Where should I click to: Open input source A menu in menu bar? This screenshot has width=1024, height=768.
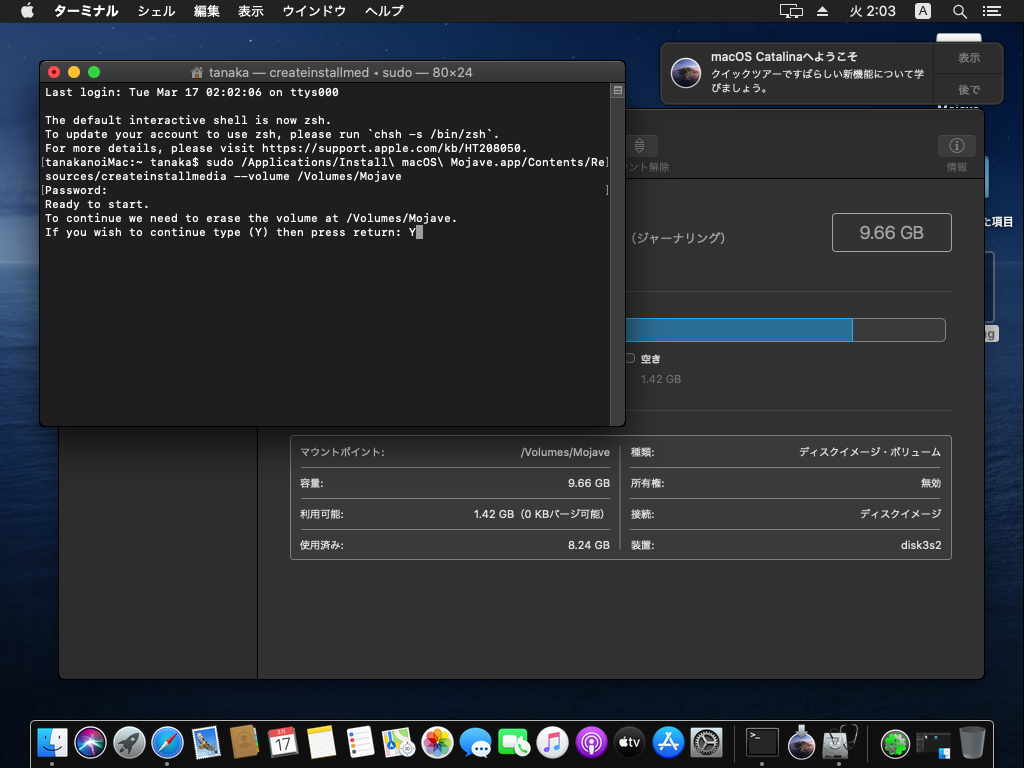coord(923,11)
